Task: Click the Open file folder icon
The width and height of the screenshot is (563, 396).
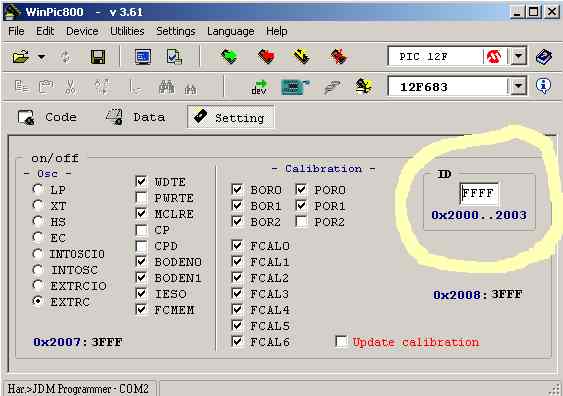Action: pyautogui.click(x=20, y=57)
